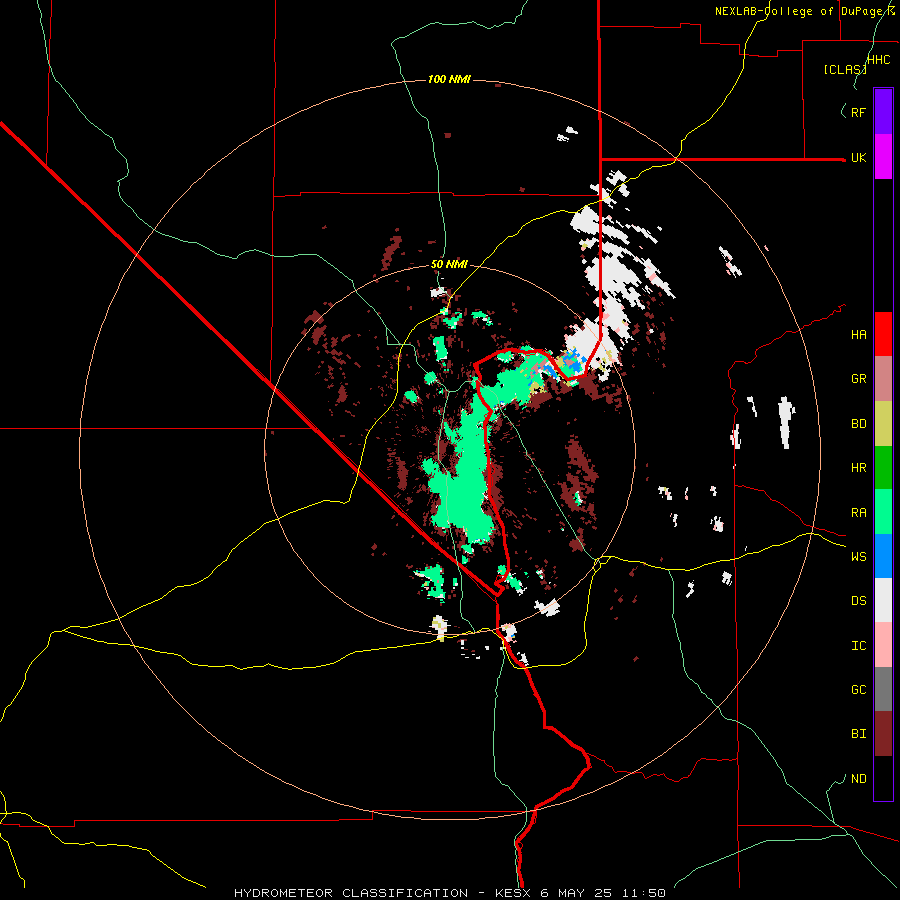Click the purple RF color swatch in legend
Viewport: 900px width, 900px height.
click(883, 112)
